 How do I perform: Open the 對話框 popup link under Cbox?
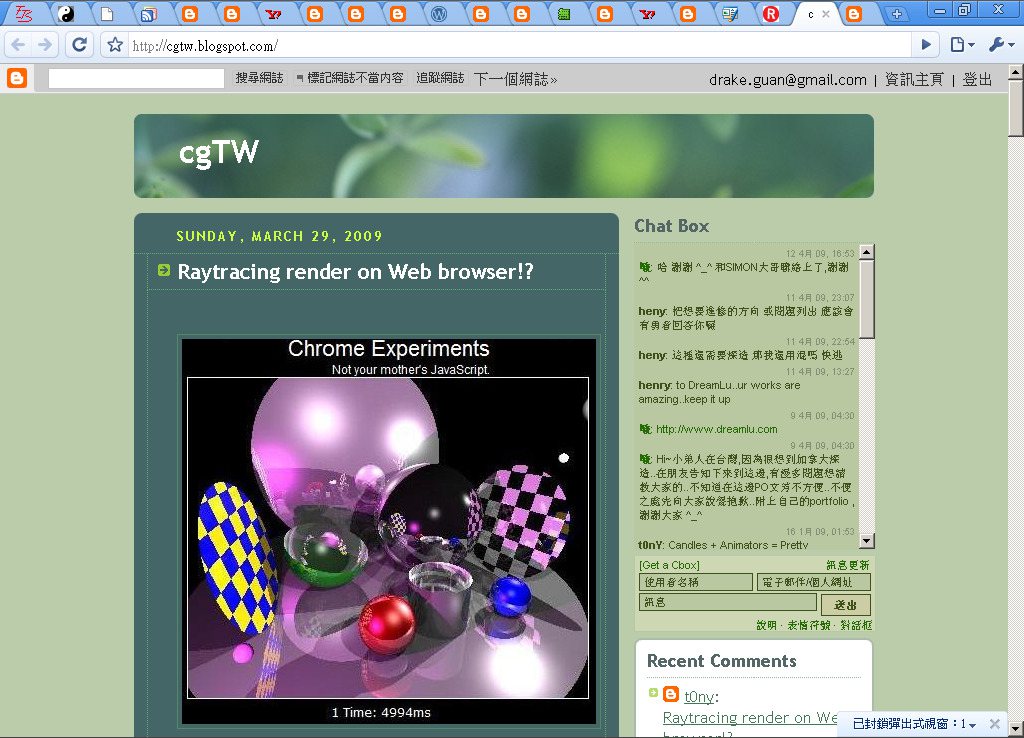pyautogui.click(x=856, y=625)
